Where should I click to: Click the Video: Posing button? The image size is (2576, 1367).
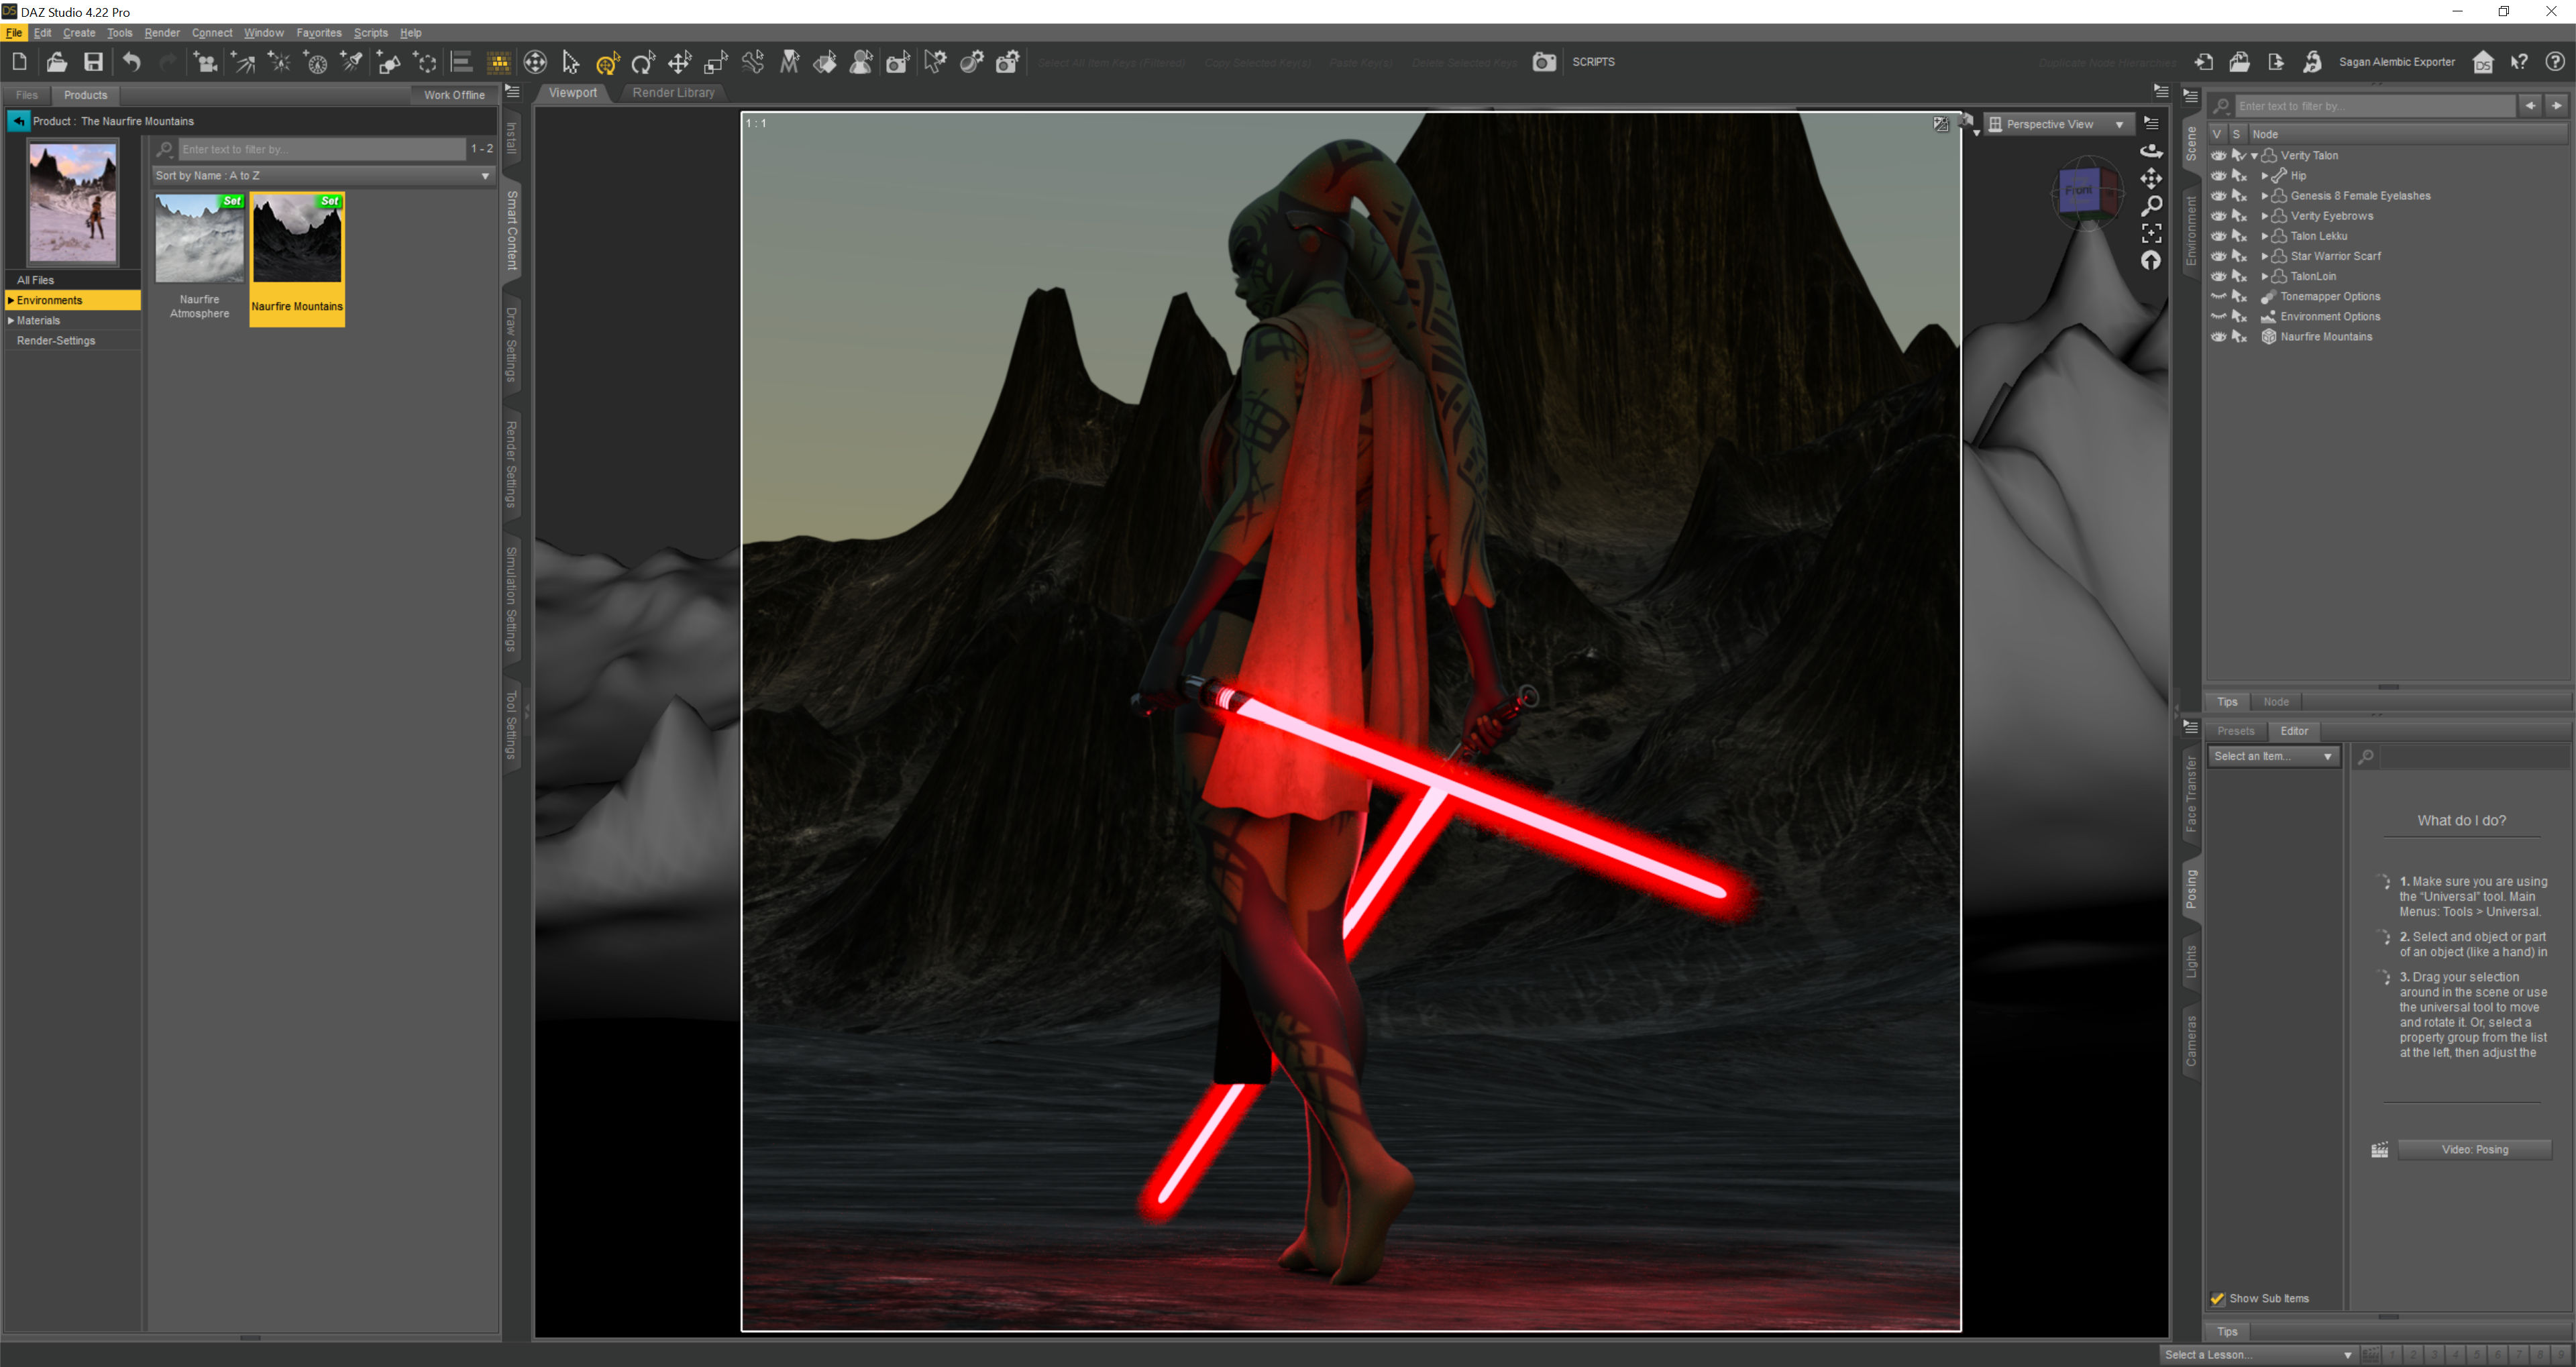coord(2474,1149)
